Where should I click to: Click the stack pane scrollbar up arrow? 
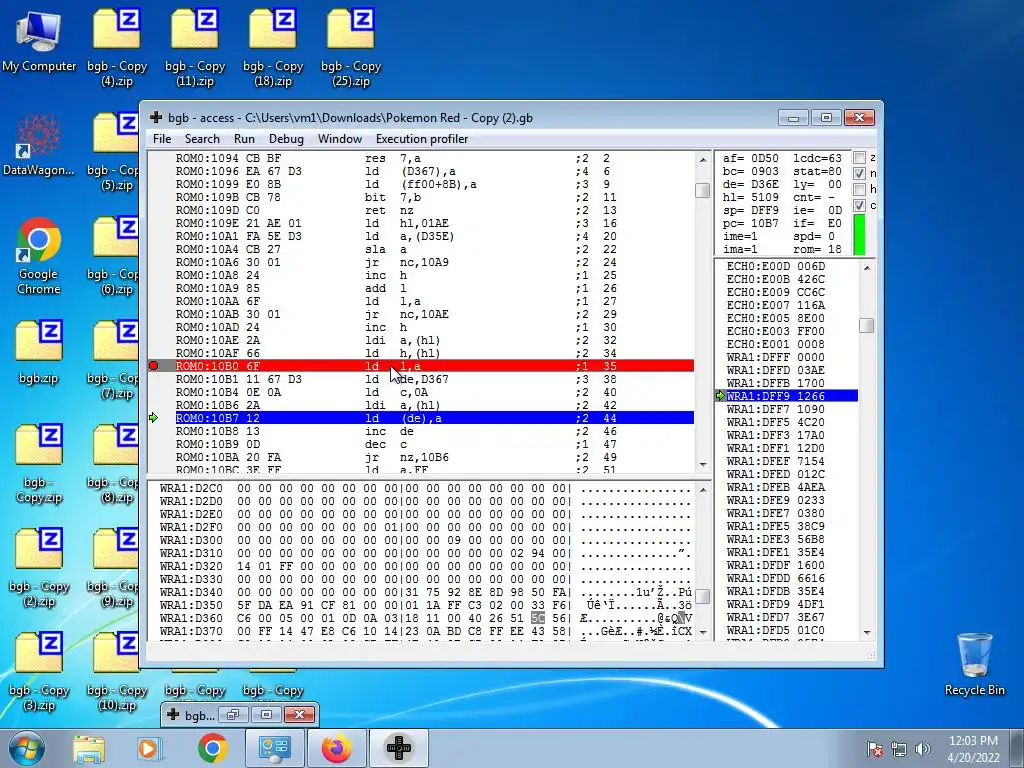(867, 268)
